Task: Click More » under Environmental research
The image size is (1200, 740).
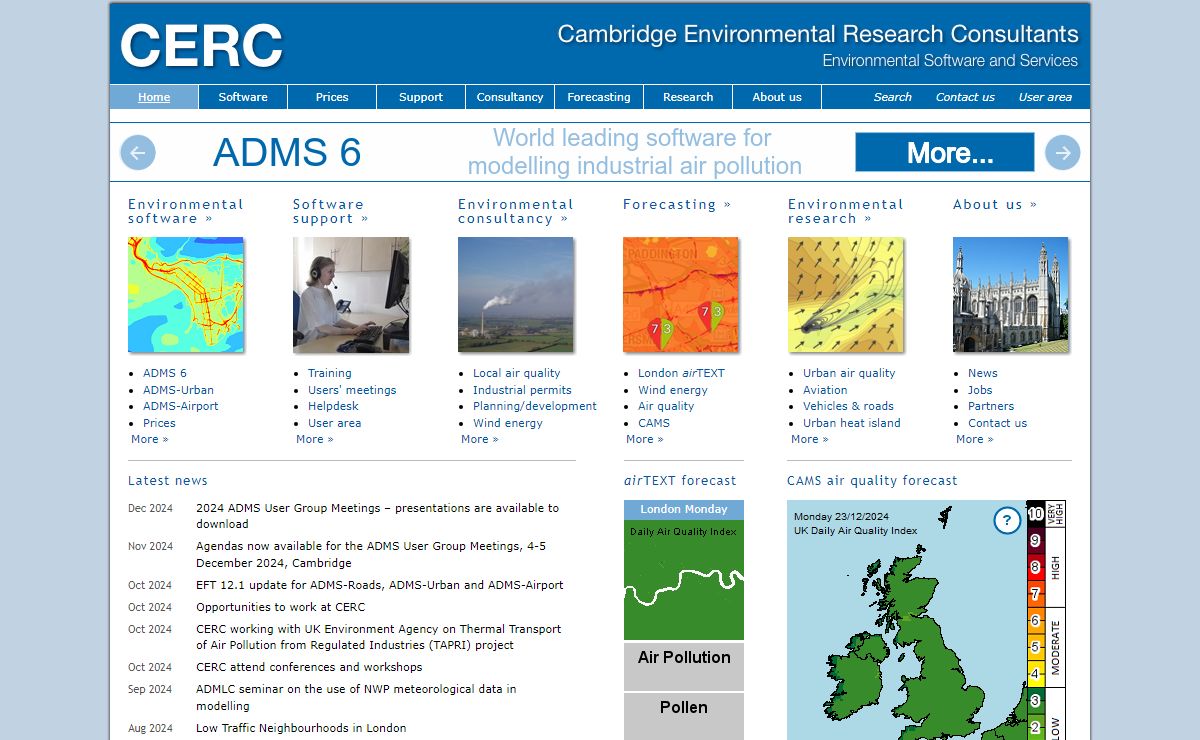Action: point(810,439)
